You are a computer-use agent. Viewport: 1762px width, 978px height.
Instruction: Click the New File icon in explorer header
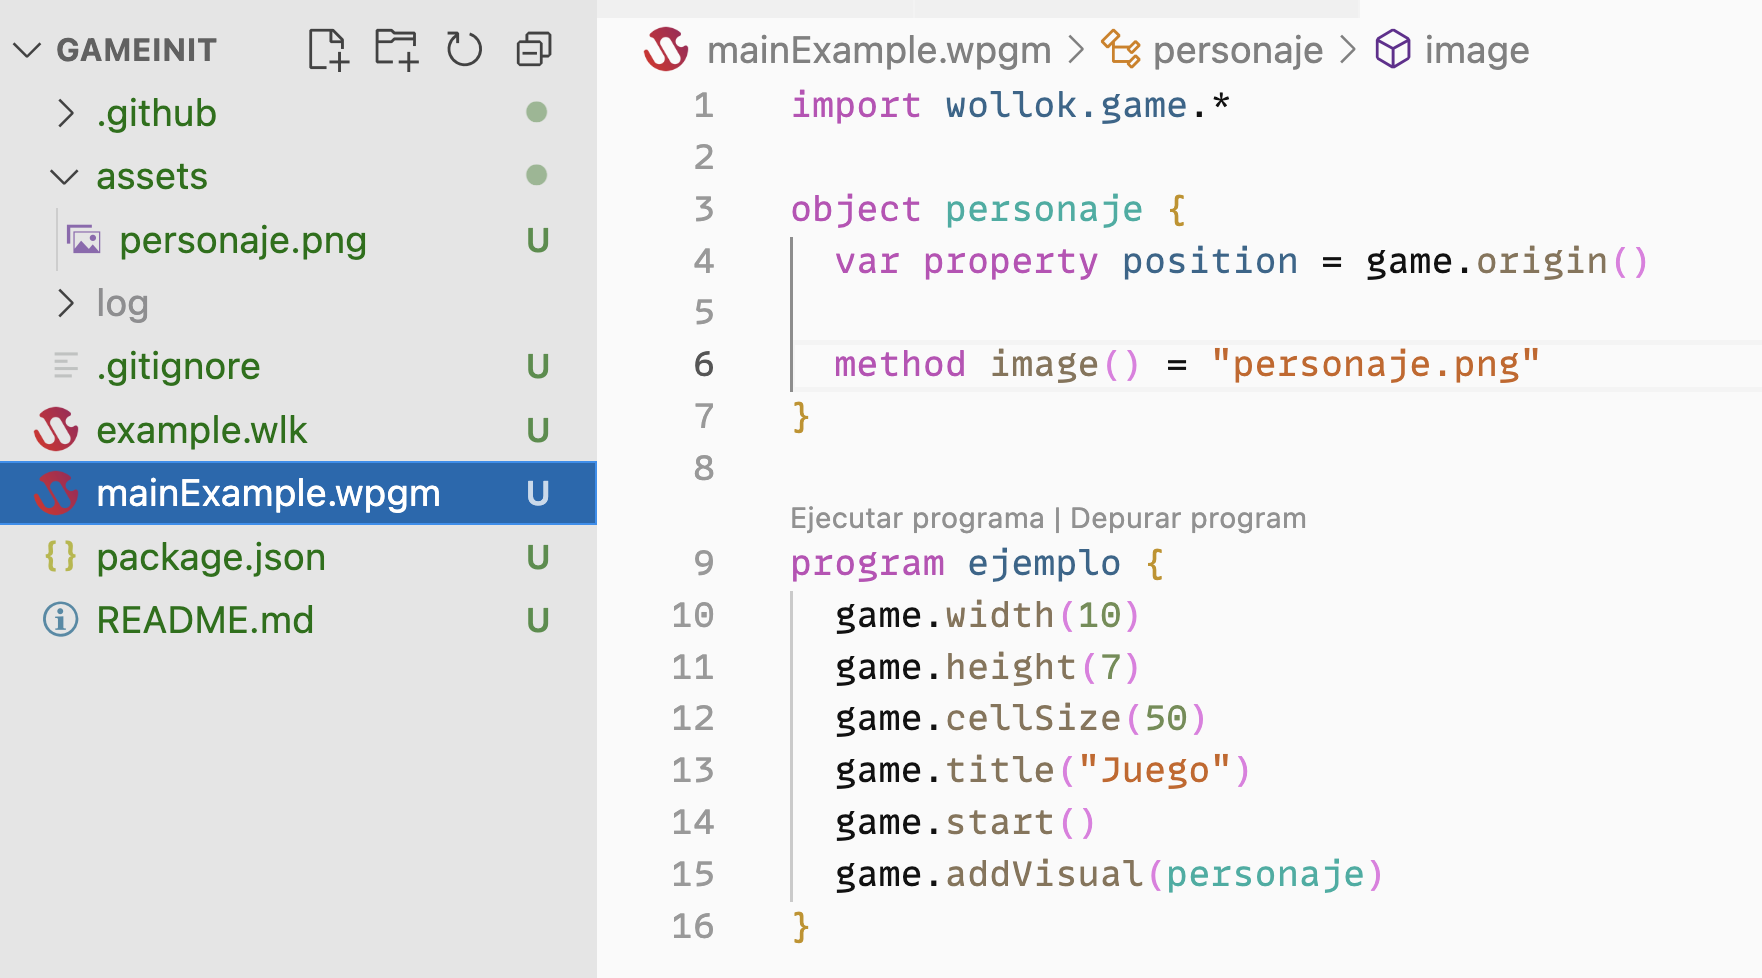coord(328,49)
